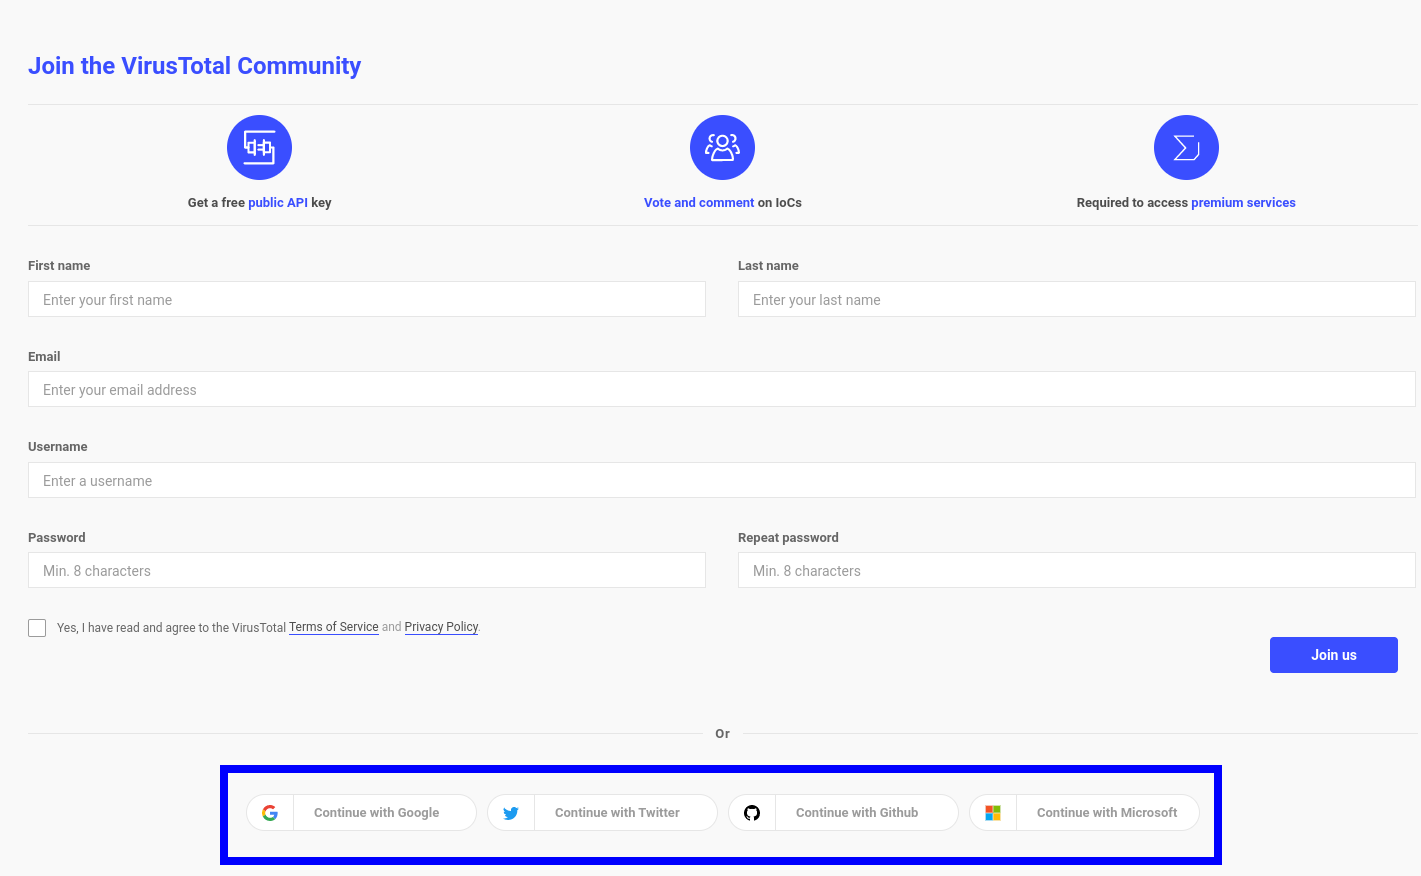Focus the Email address input field
The image size is (1421, 876).
[x=722, y=389]
